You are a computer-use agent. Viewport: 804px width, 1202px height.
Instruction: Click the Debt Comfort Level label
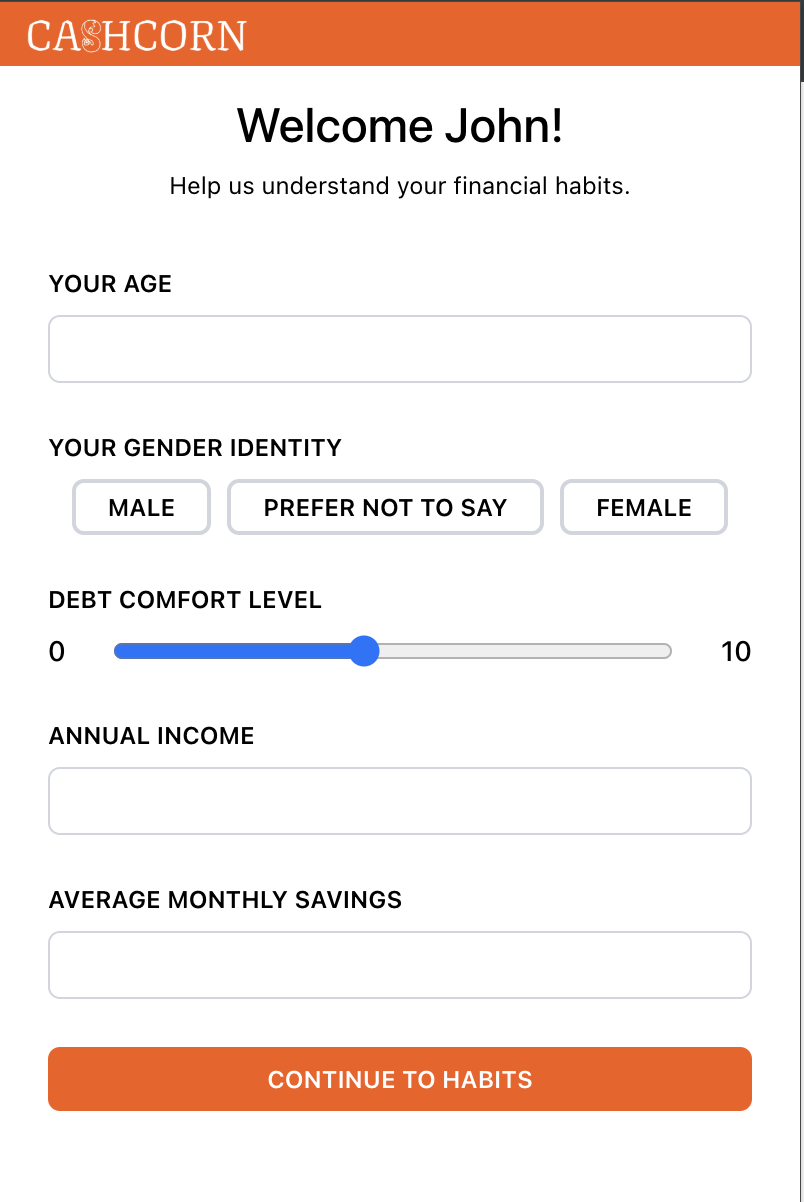tap(185, 600)
